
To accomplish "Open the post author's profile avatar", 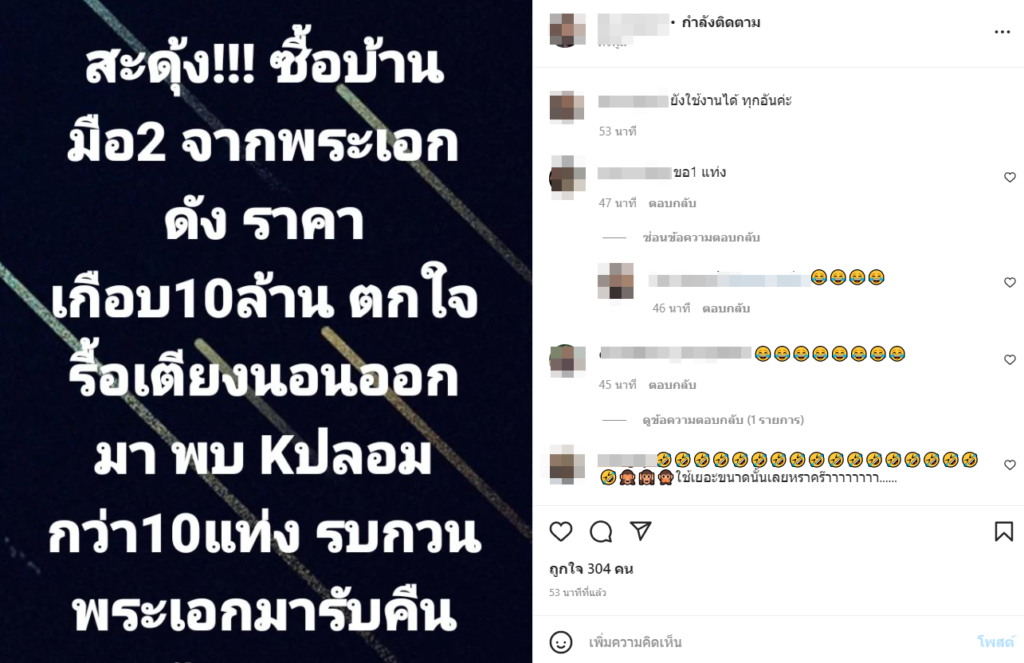I will [567, 29].
